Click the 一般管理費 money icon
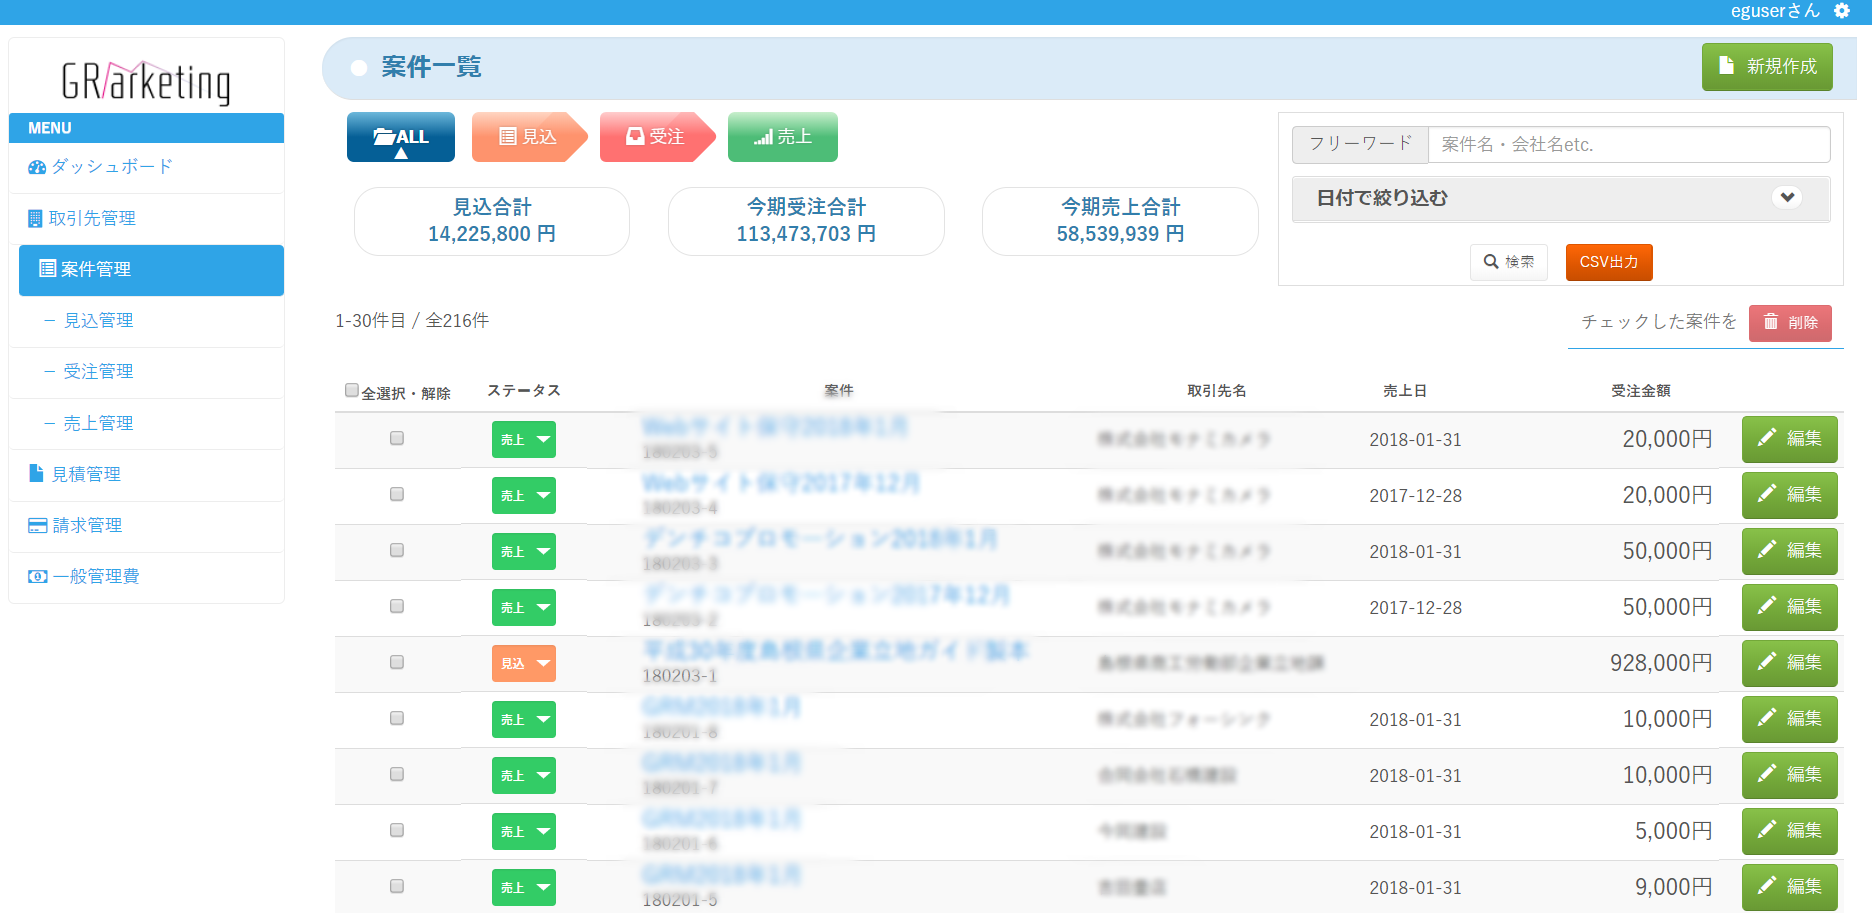Image resolution: width=1872 pixels, height=913 pixels. [38, 577]
